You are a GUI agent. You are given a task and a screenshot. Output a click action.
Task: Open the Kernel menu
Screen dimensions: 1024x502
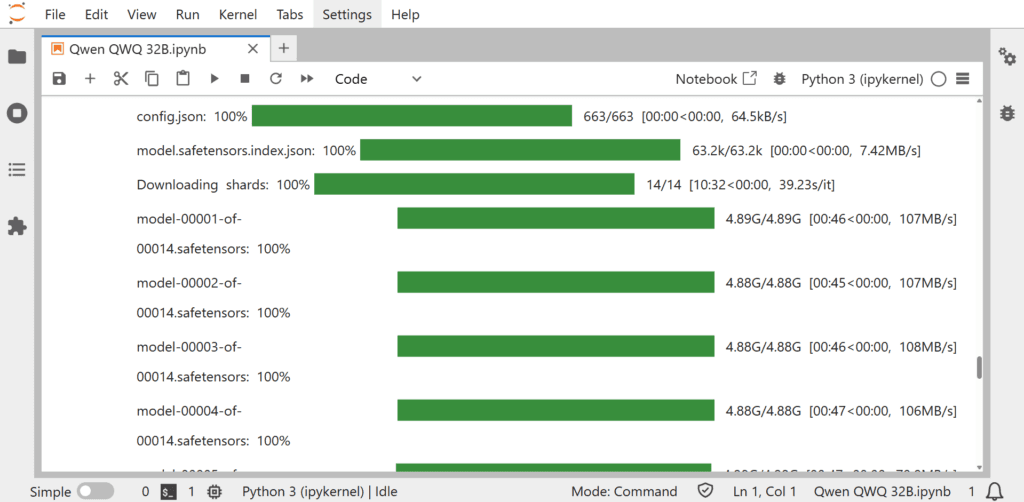pos(238,15)
